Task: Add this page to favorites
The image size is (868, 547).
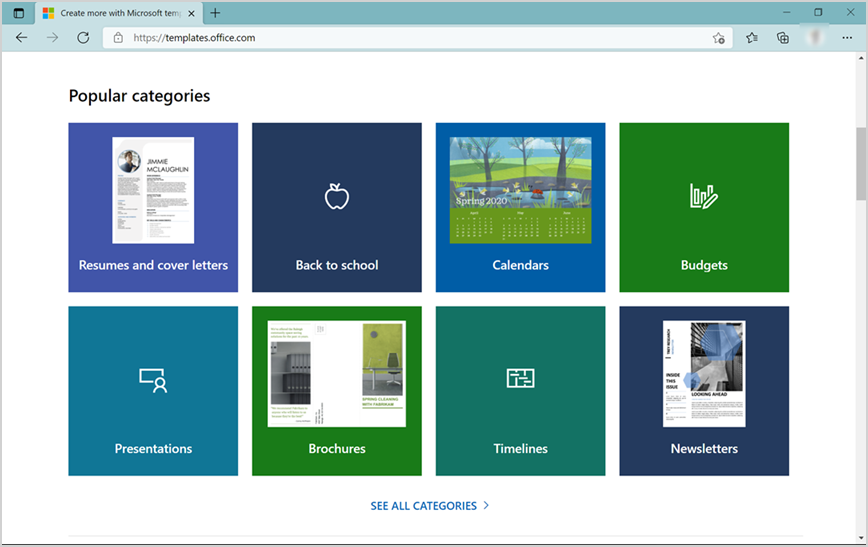Action: pos(718,38)
